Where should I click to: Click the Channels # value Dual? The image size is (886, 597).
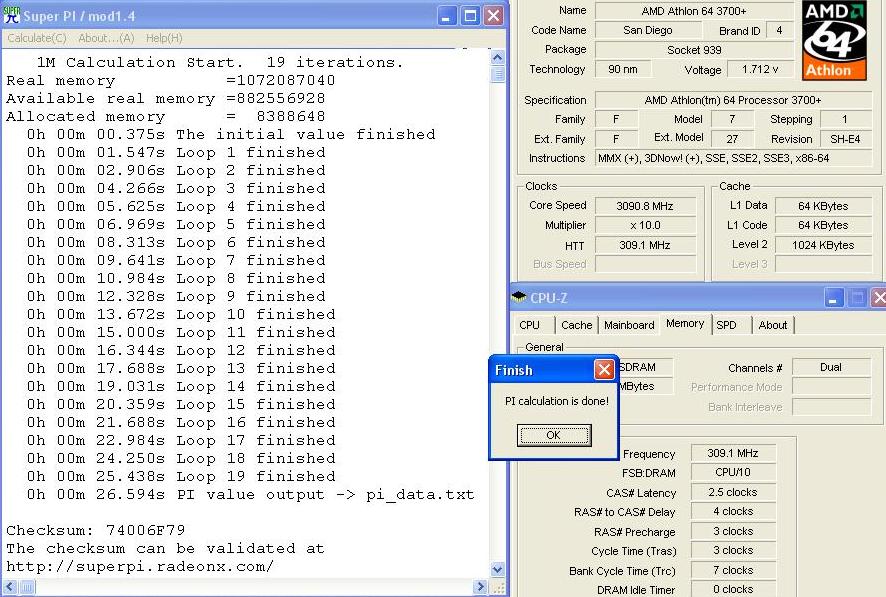tap(831, 367)
